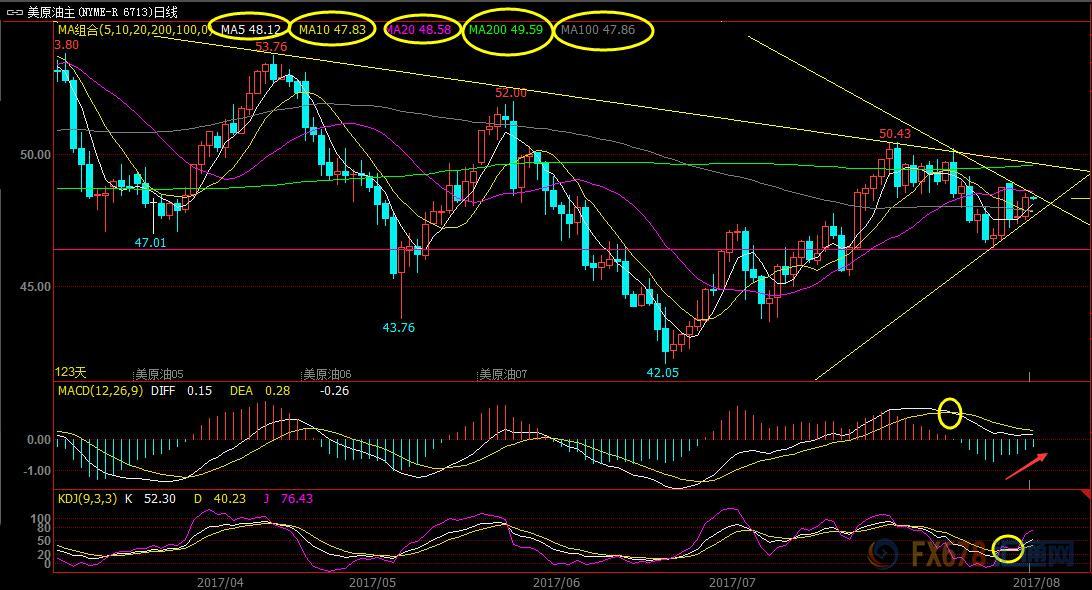Viewport: 1092px width, 590px height.
Task: Click the window icon beside the chart title
Action: click(x=12, y=12)
